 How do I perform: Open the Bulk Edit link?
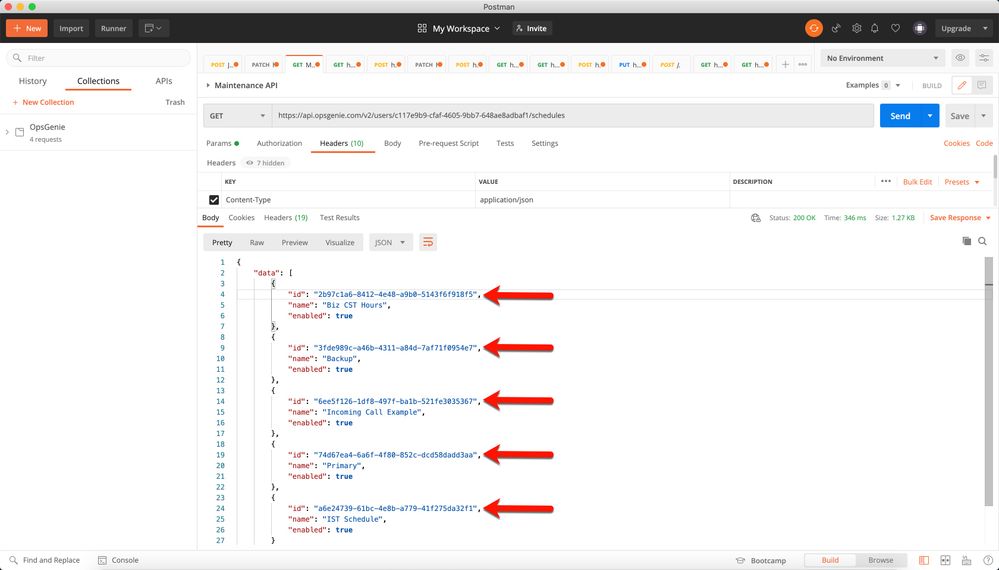point(917,182)
